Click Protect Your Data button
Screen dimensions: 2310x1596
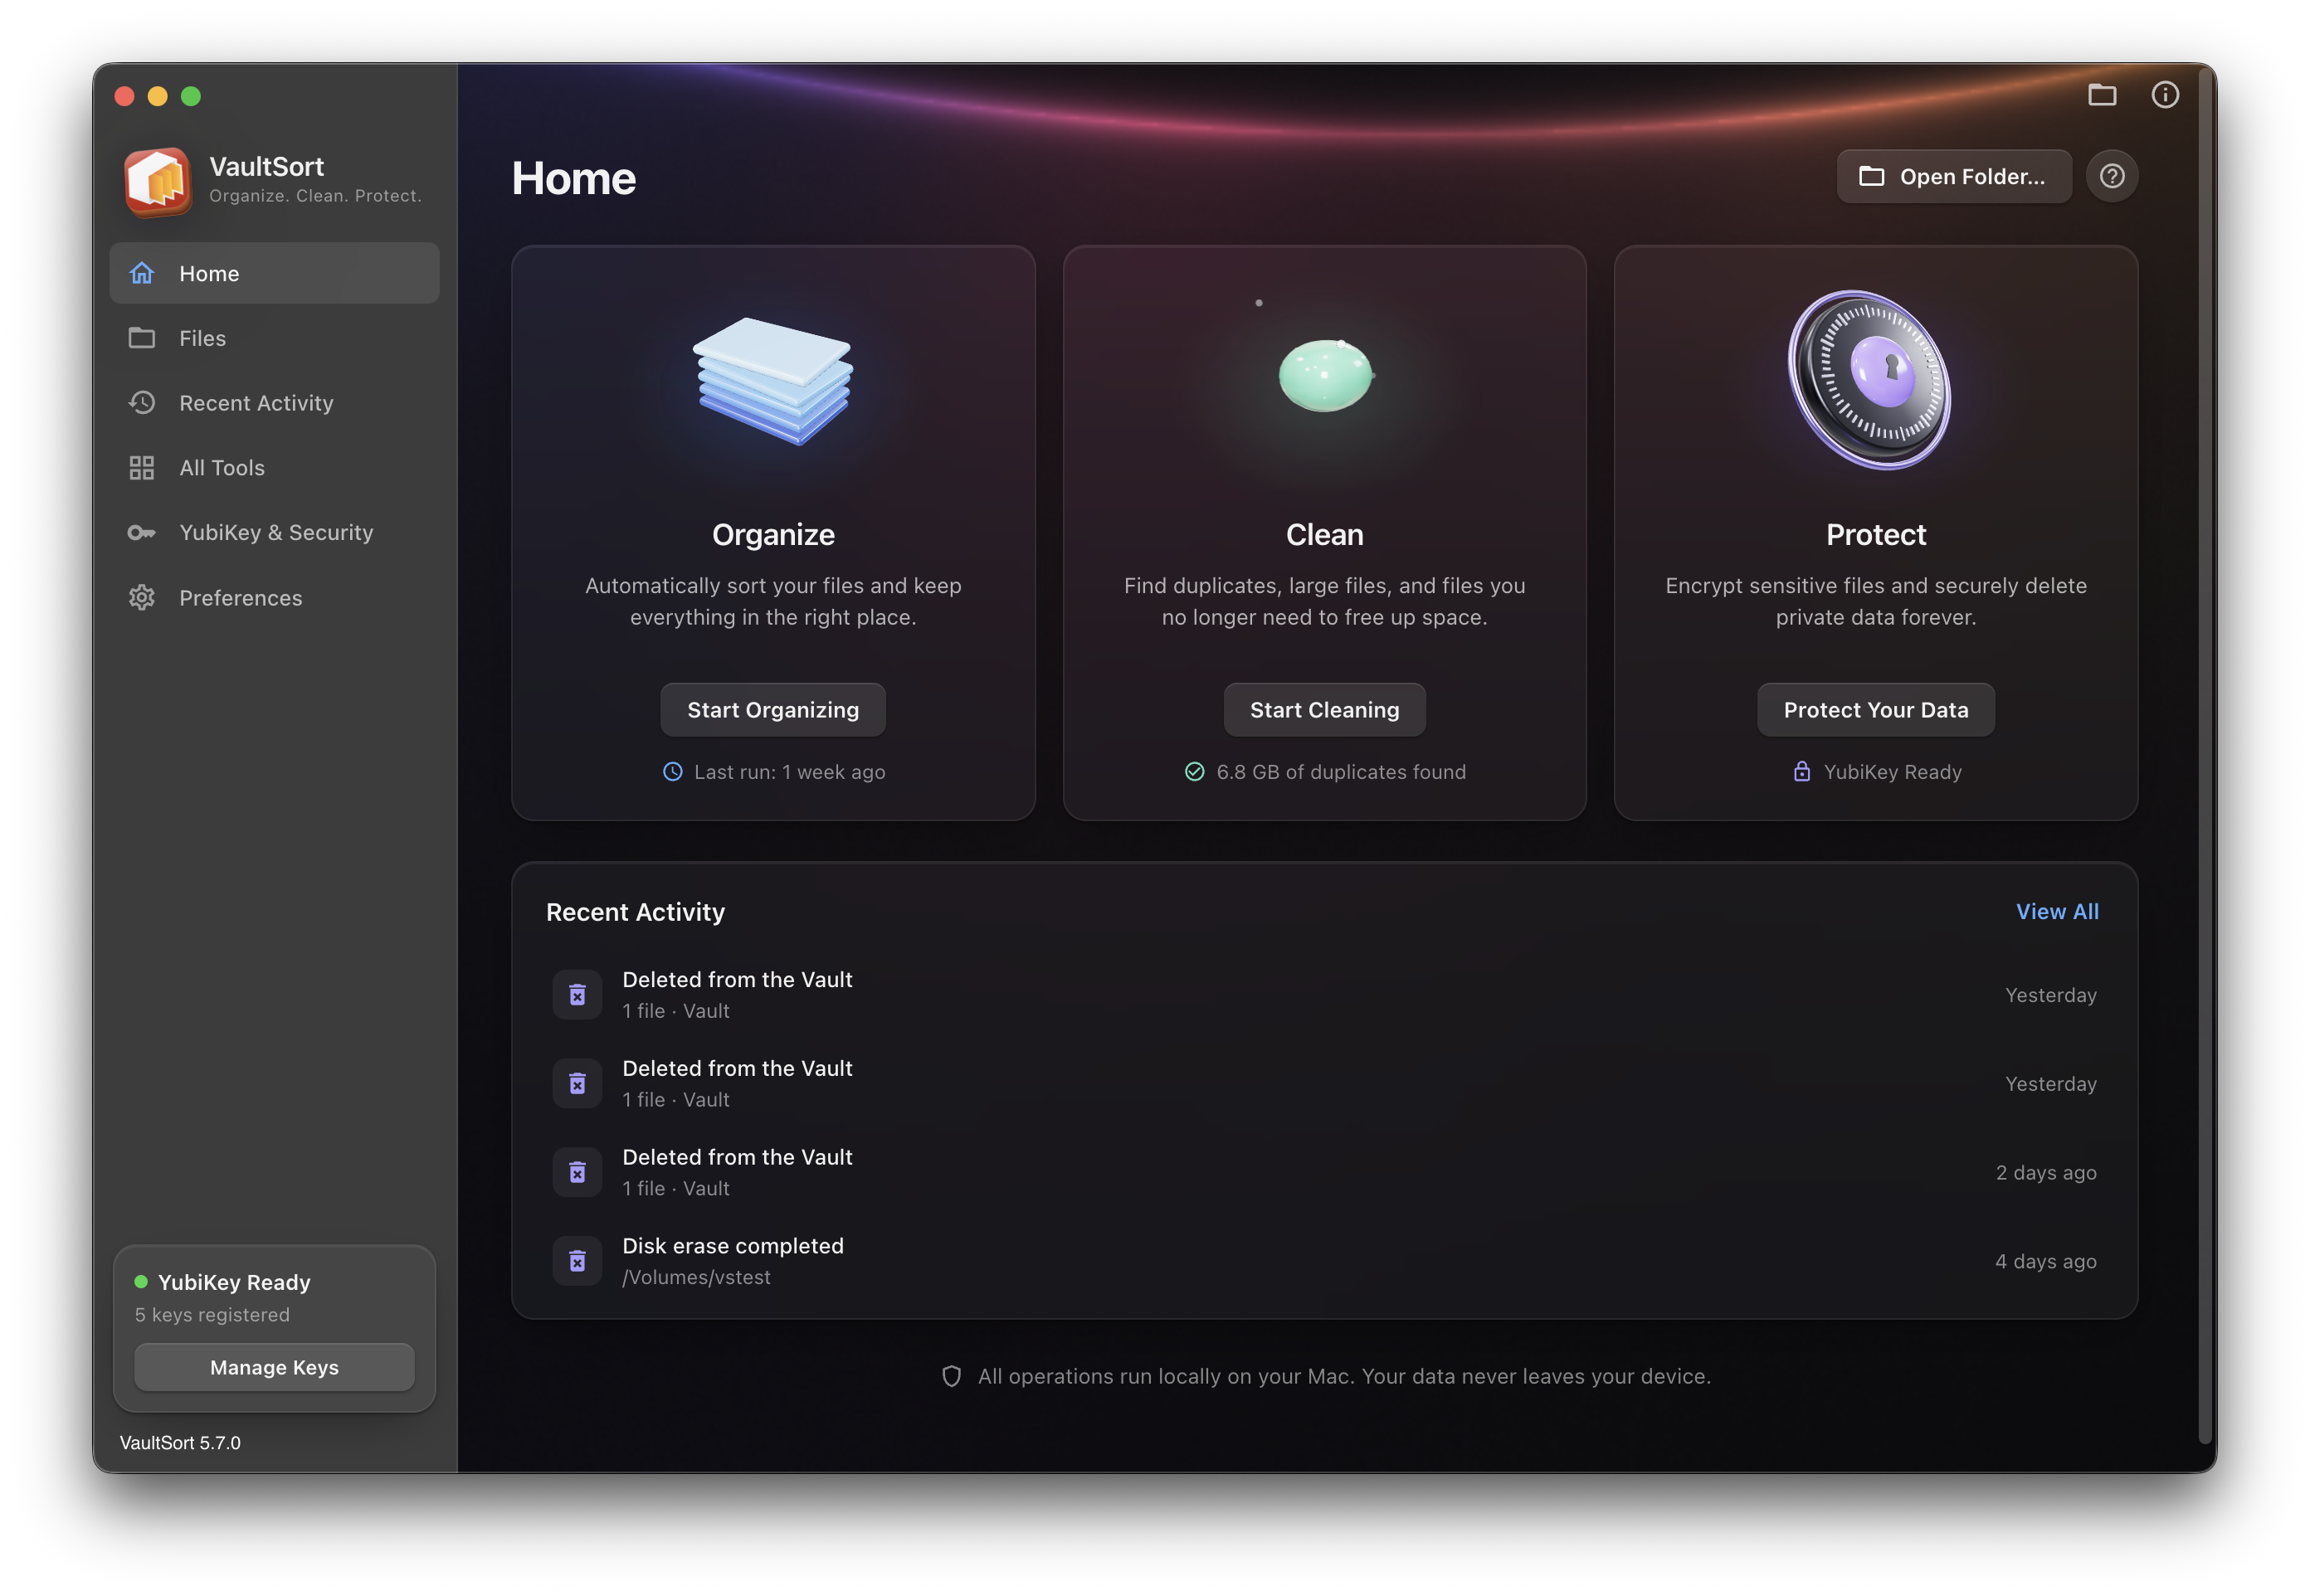(x=1875, y=710)
